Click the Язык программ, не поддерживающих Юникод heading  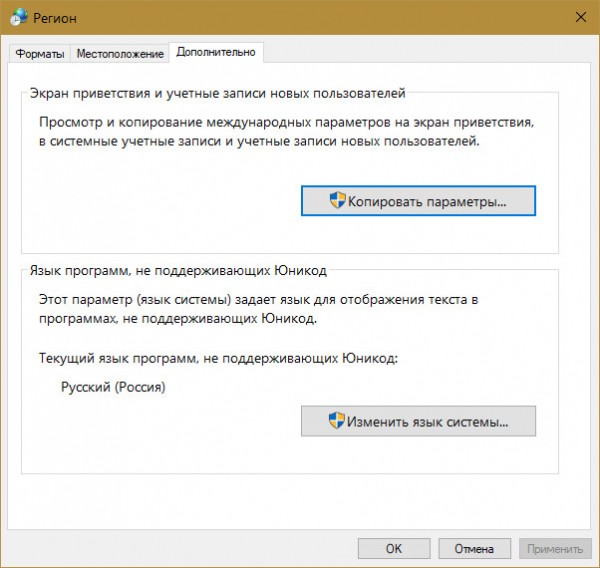[x=178, y=271]
